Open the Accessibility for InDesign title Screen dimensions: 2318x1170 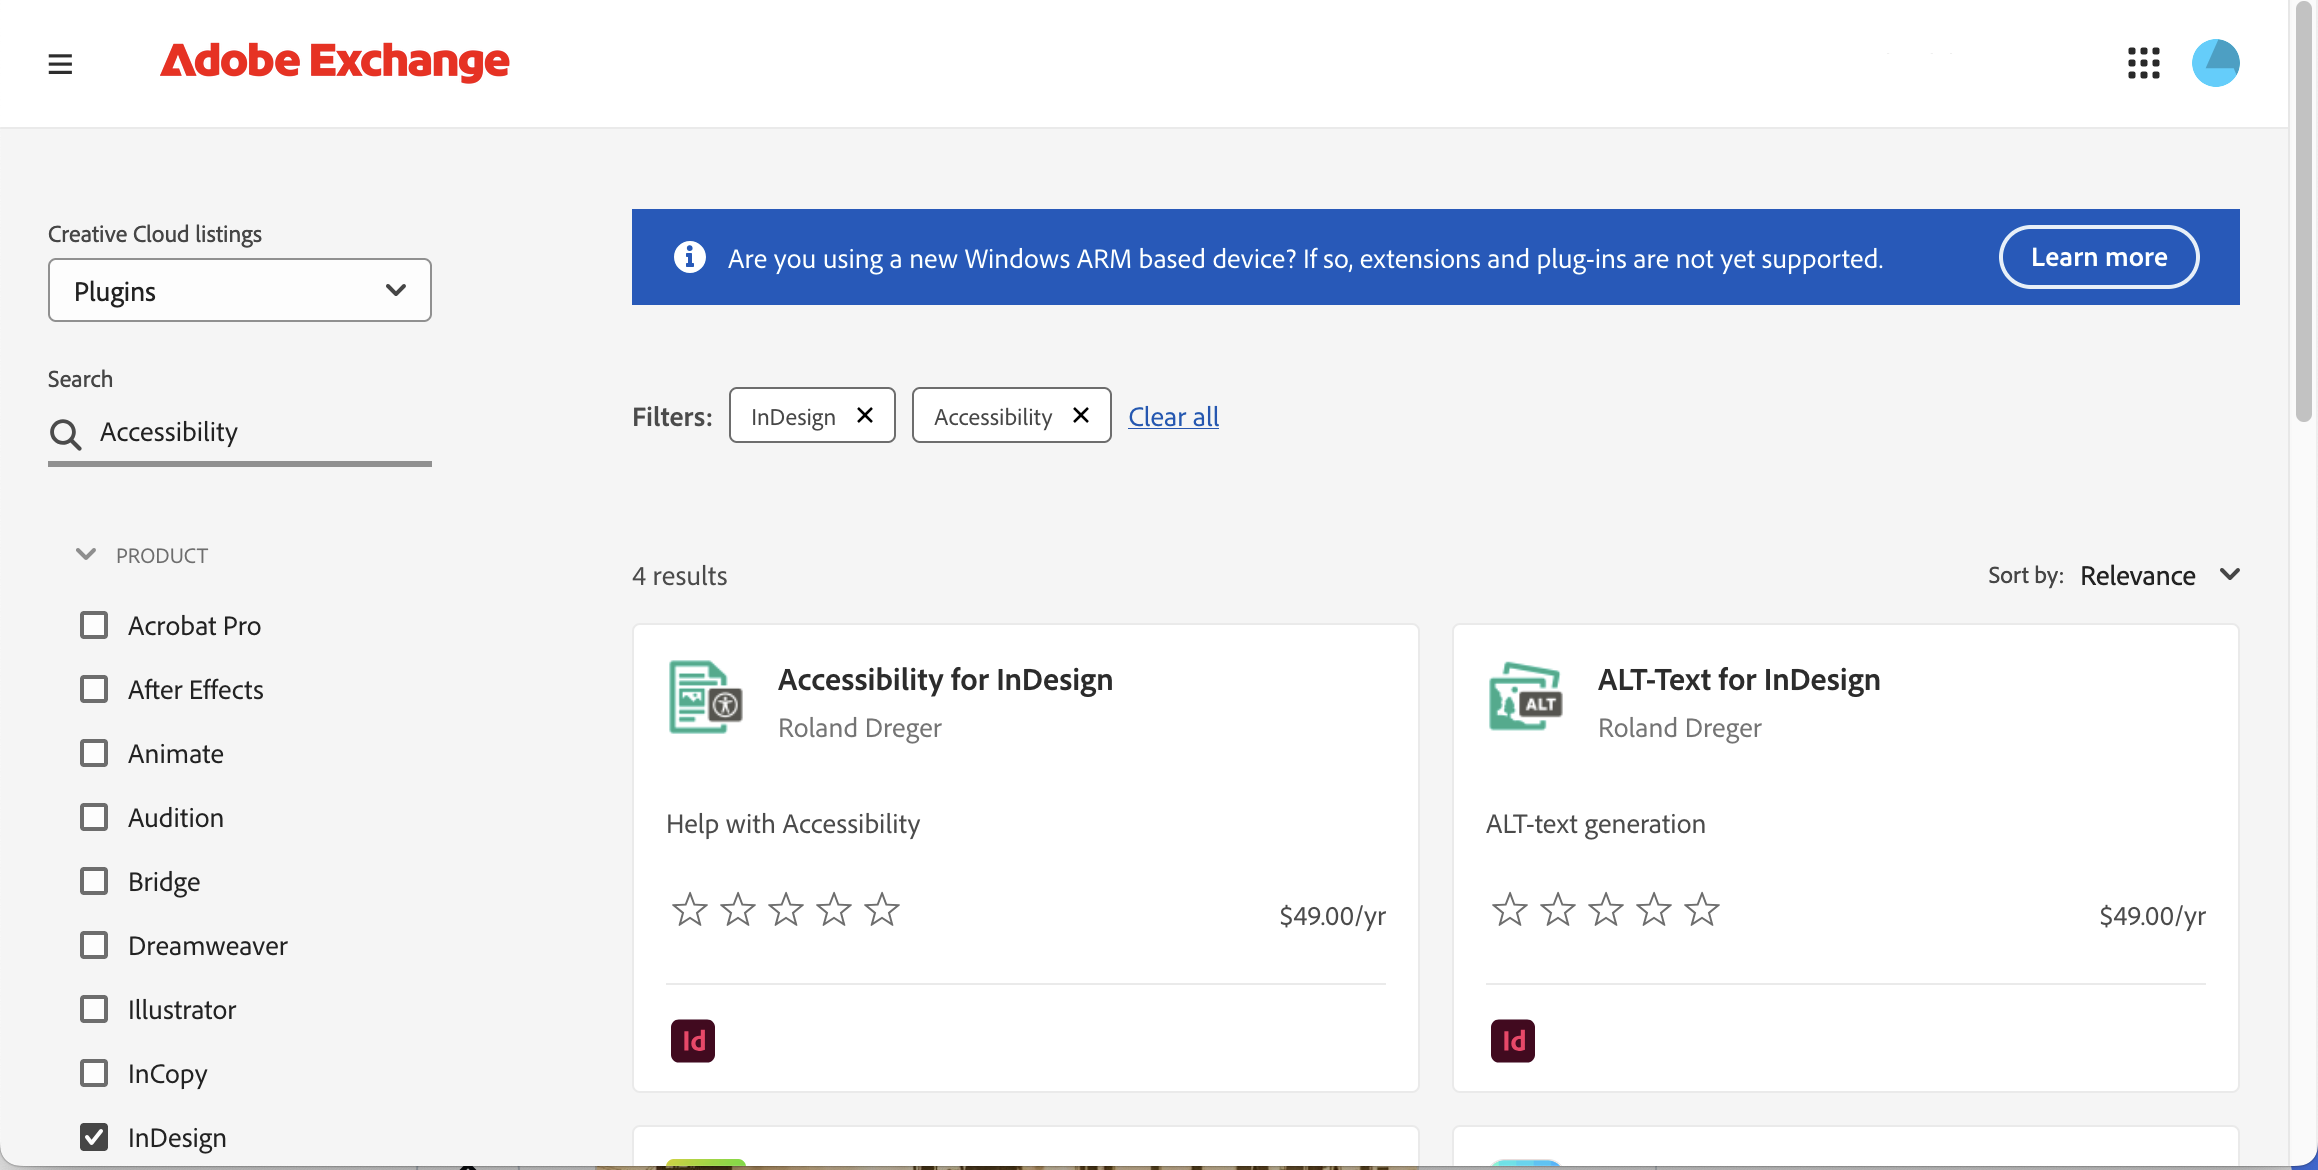[x=945, y=679]
